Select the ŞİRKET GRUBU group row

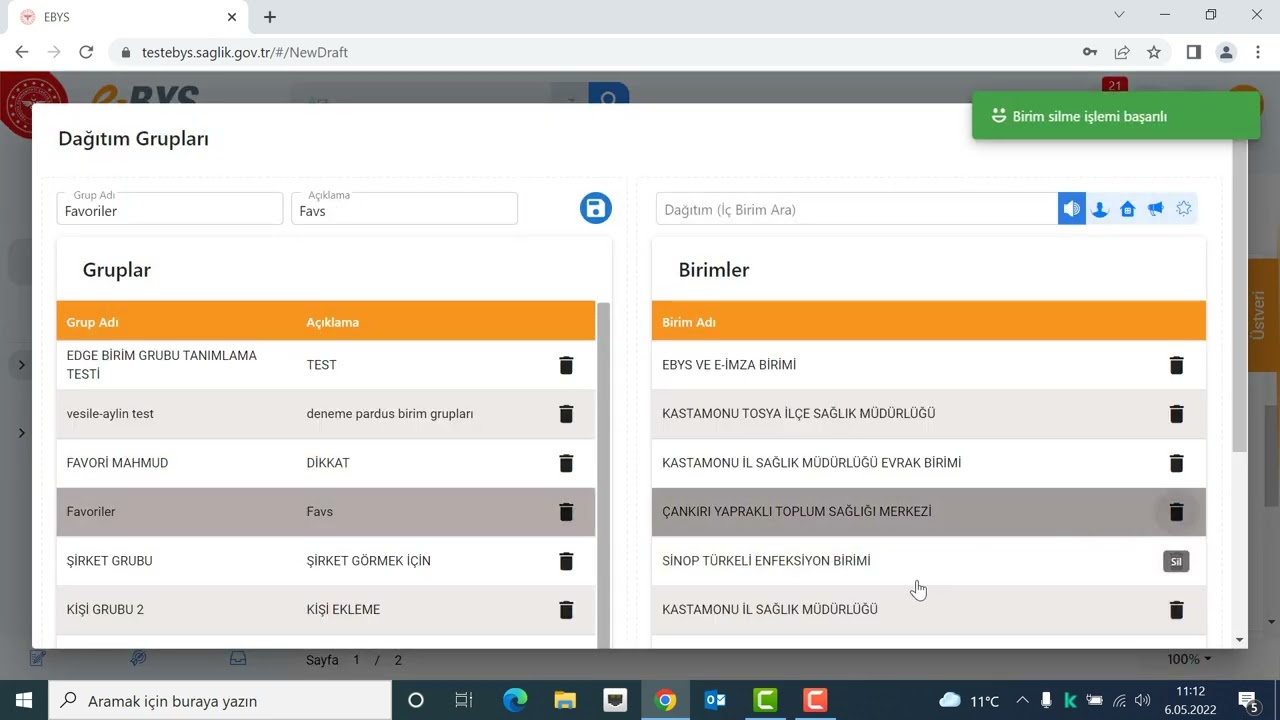click(326, 560)
